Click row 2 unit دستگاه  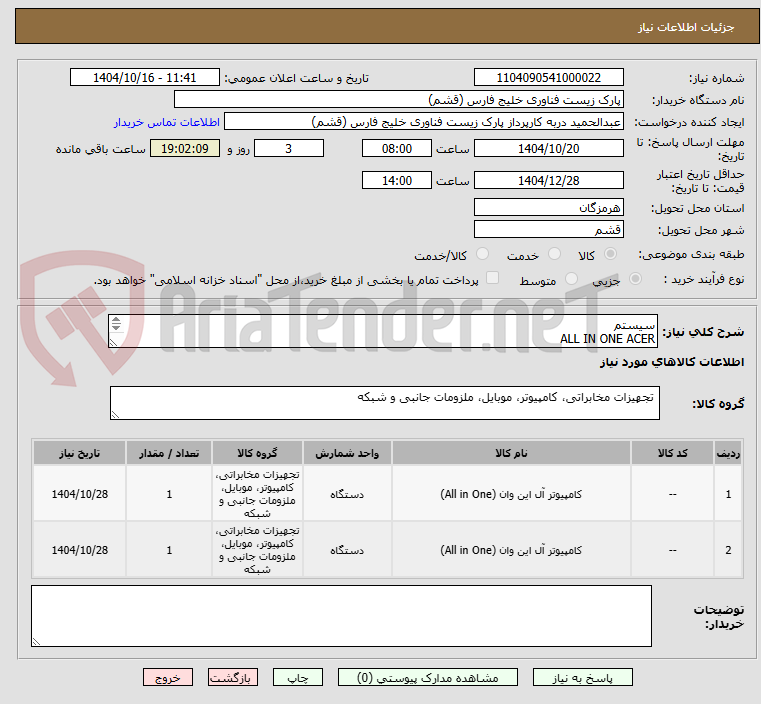coord(347,551)
